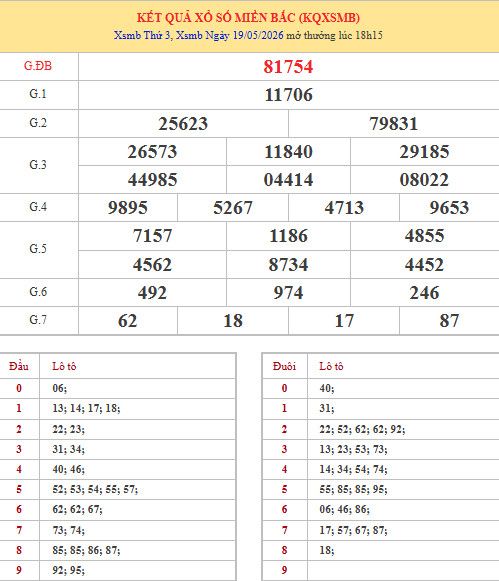Click Đầu 9 row 92; 95;
The height and width of the screenshot is (581, 499).
pos(68,570)
